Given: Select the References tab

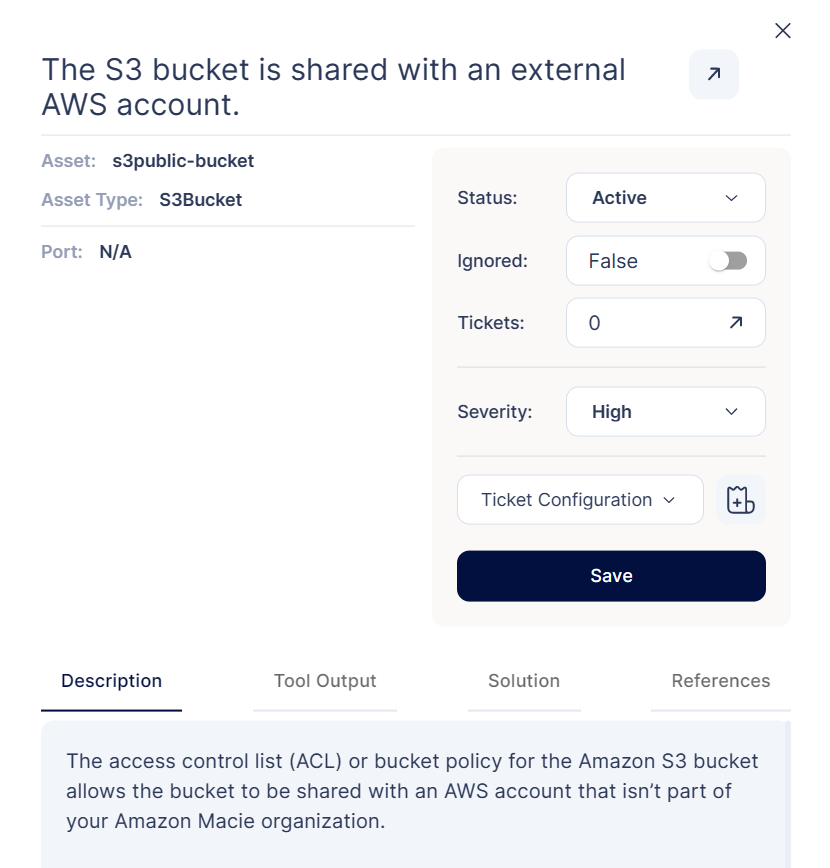Looking at the screenshot, I should pos(720,681).
